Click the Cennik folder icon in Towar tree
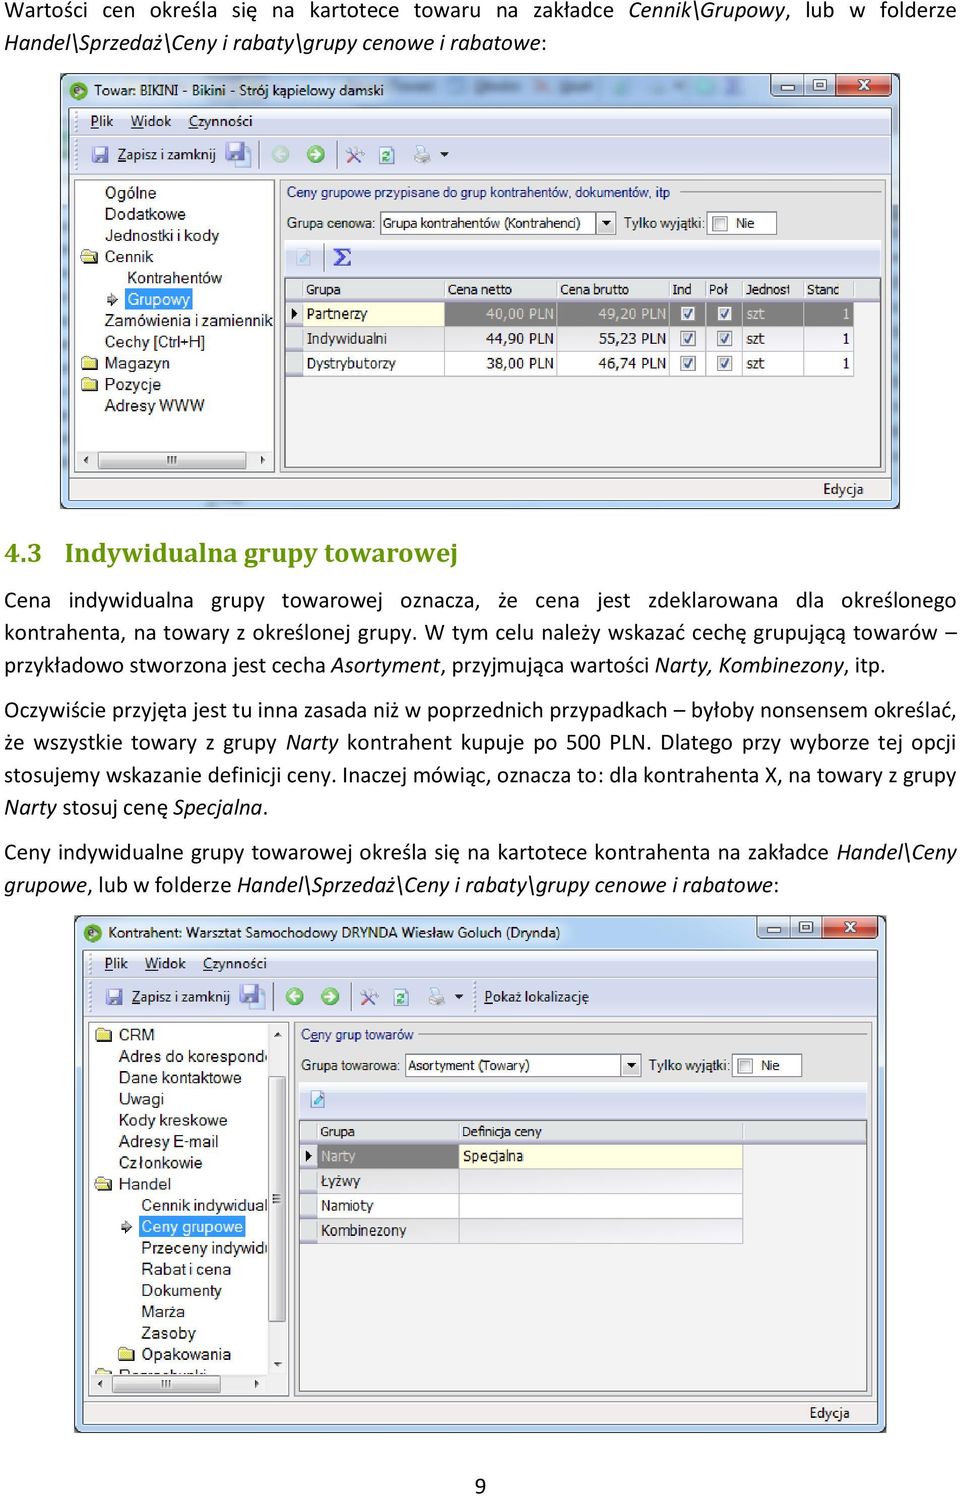 90,257
